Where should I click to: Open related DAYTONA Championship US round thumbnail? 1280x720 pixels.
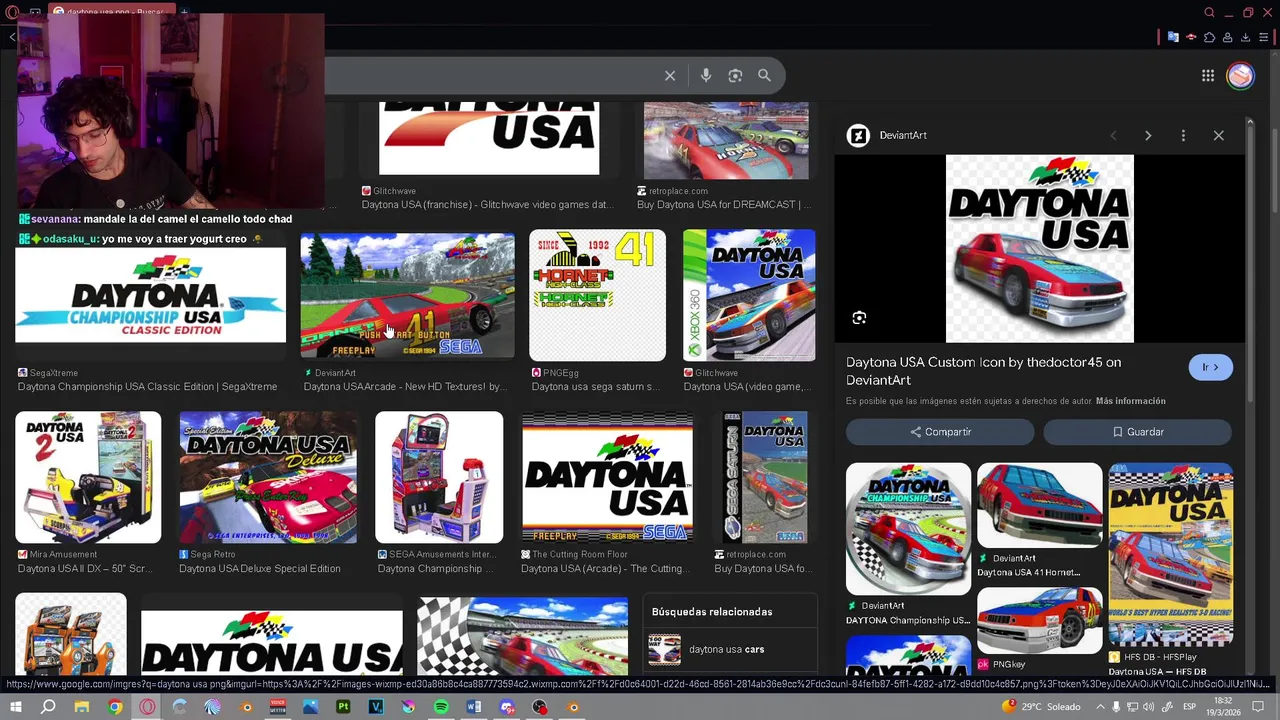908,529
